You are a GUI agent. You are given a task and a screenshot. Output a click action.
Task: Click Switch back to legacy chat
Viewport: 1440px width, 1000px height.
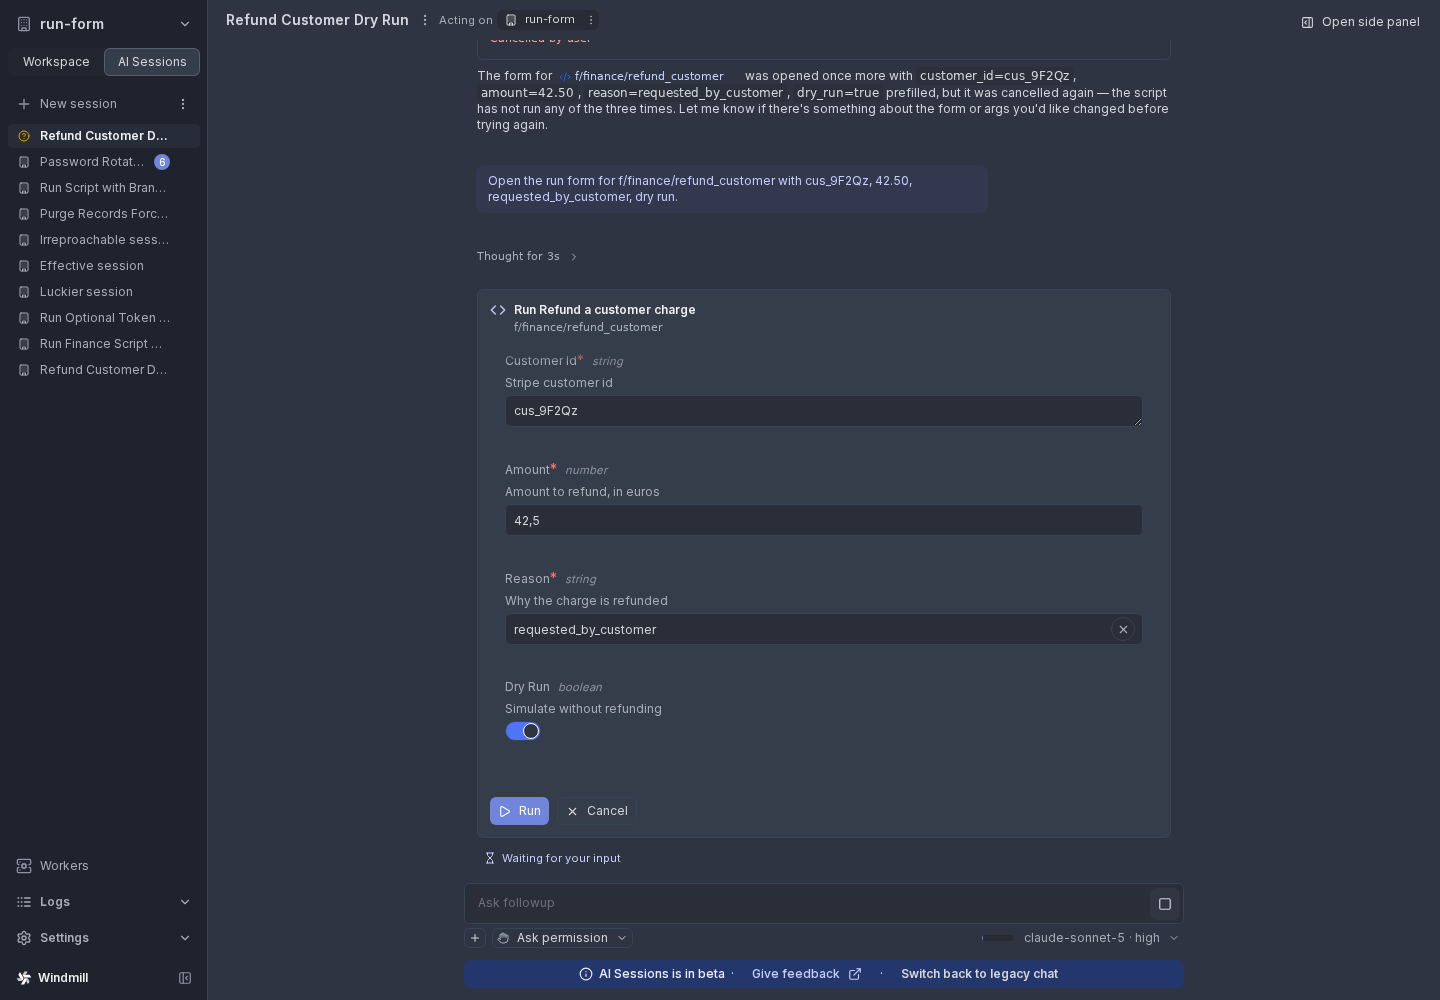[x=979, y=974]
